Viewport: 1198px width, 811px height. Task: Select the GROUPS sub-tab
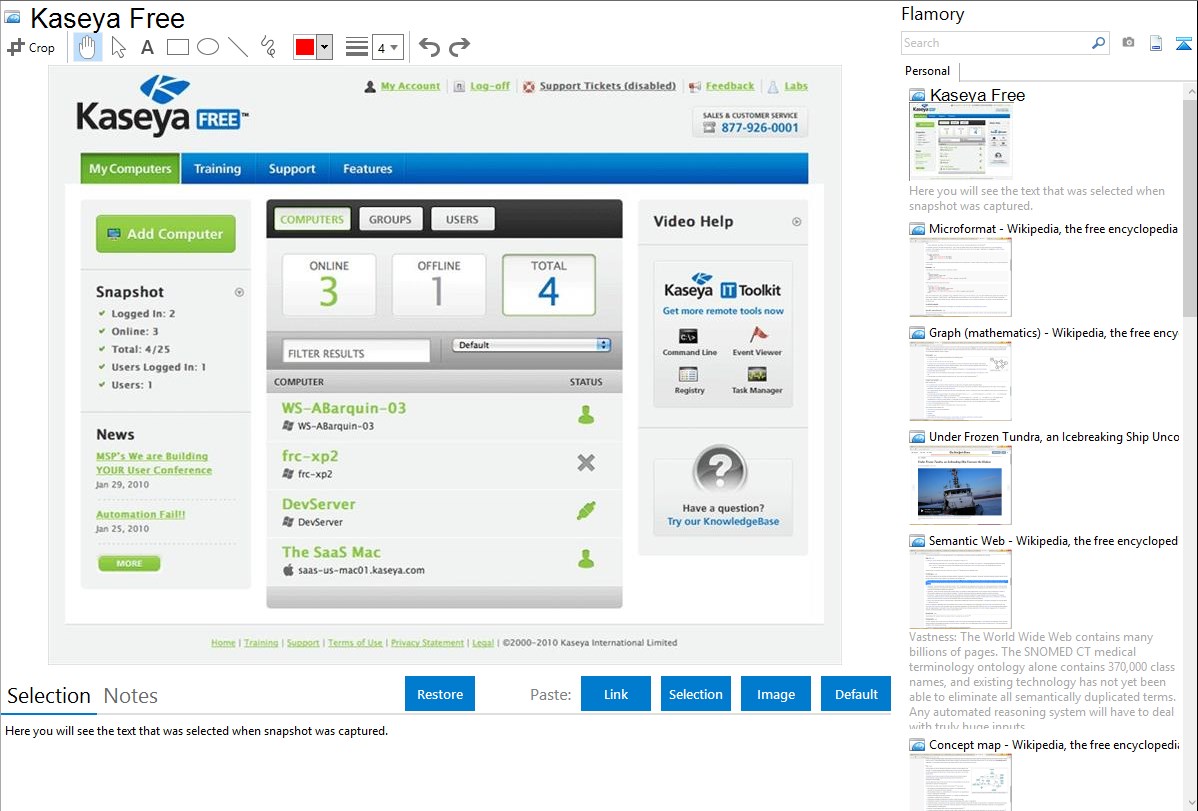[390, 219]
